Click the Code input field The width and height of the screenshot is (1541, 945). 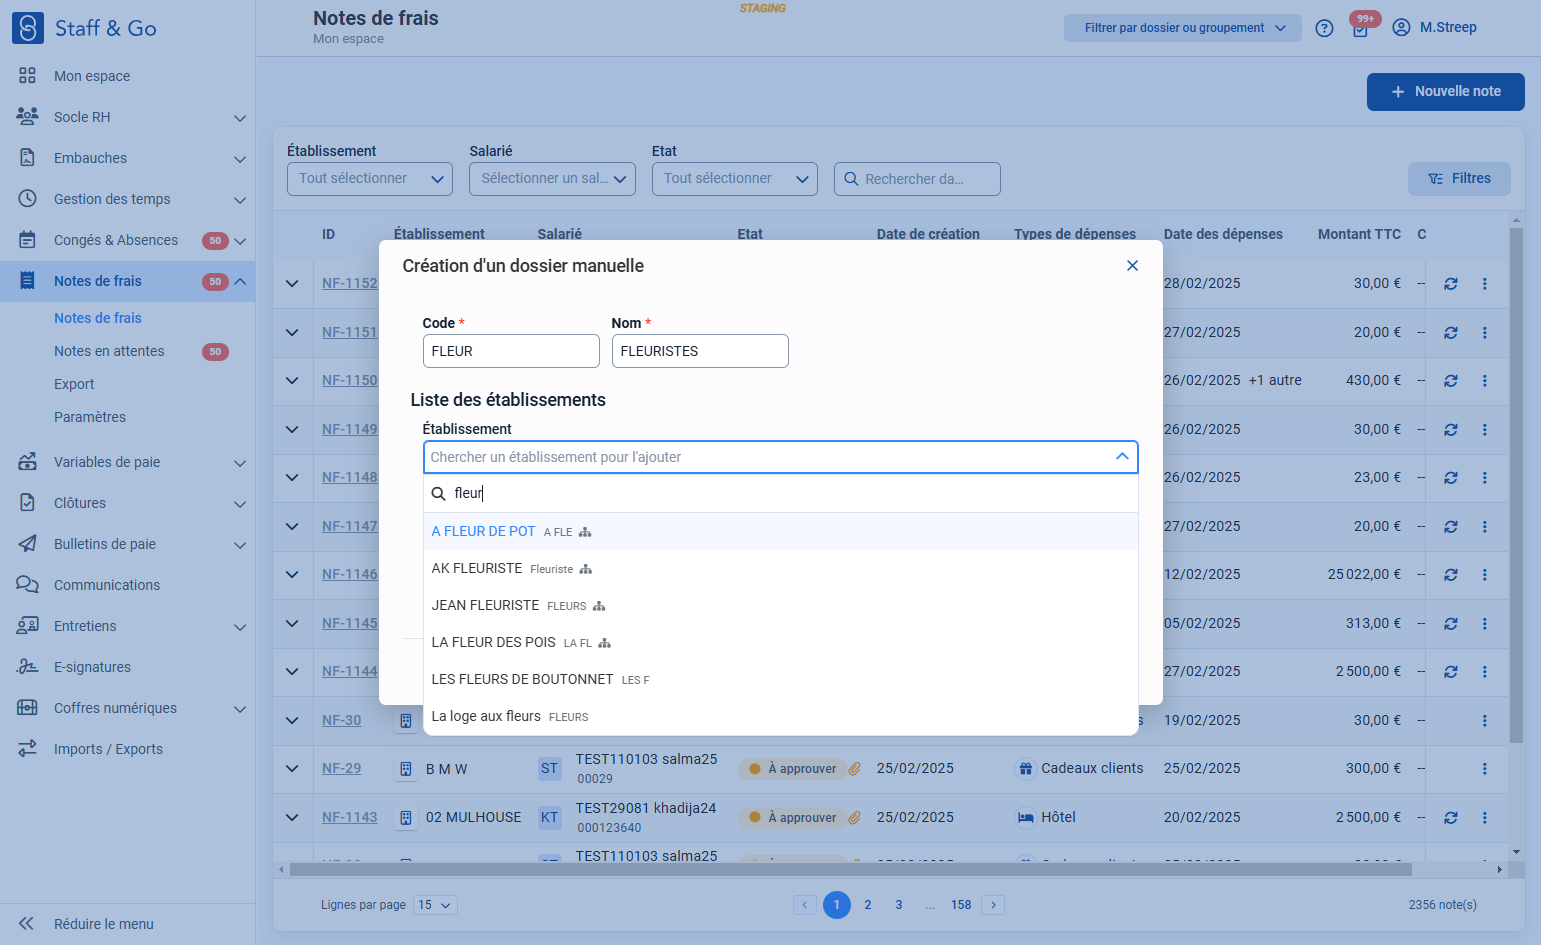click(511, 351)
